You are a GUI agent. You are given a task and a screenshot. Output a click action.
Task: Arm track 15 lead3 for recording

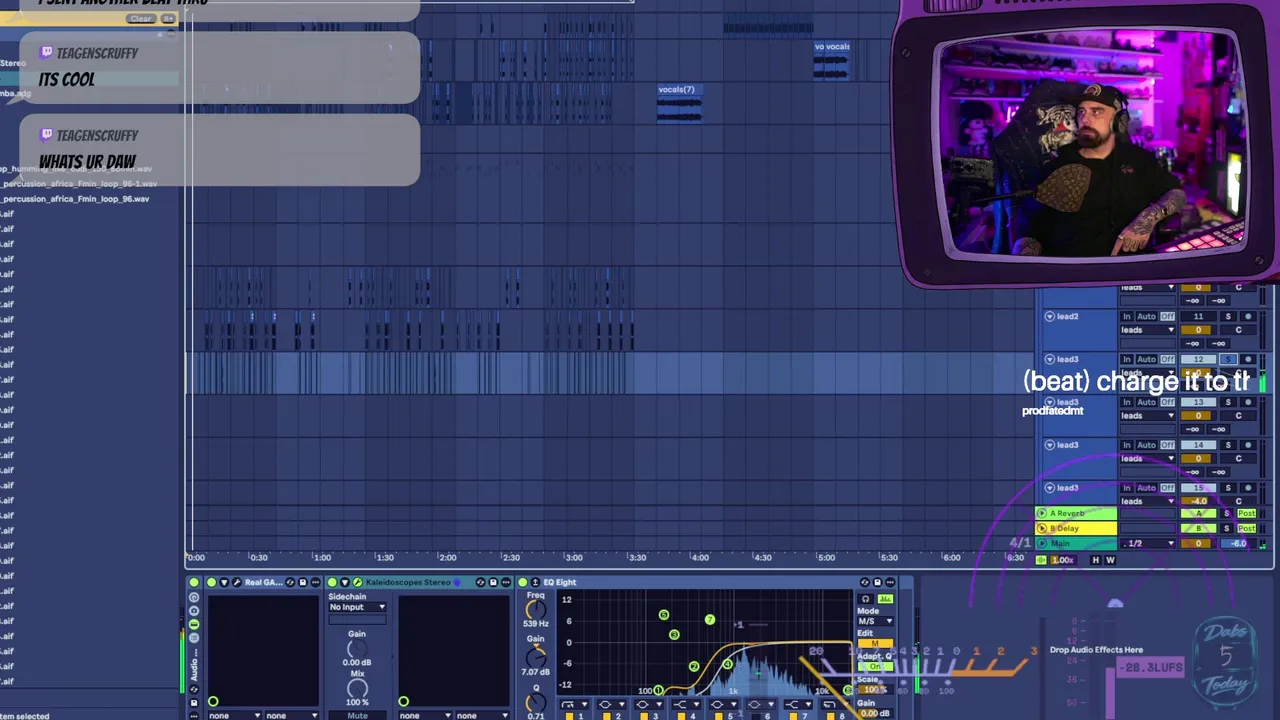(1248, 488)
